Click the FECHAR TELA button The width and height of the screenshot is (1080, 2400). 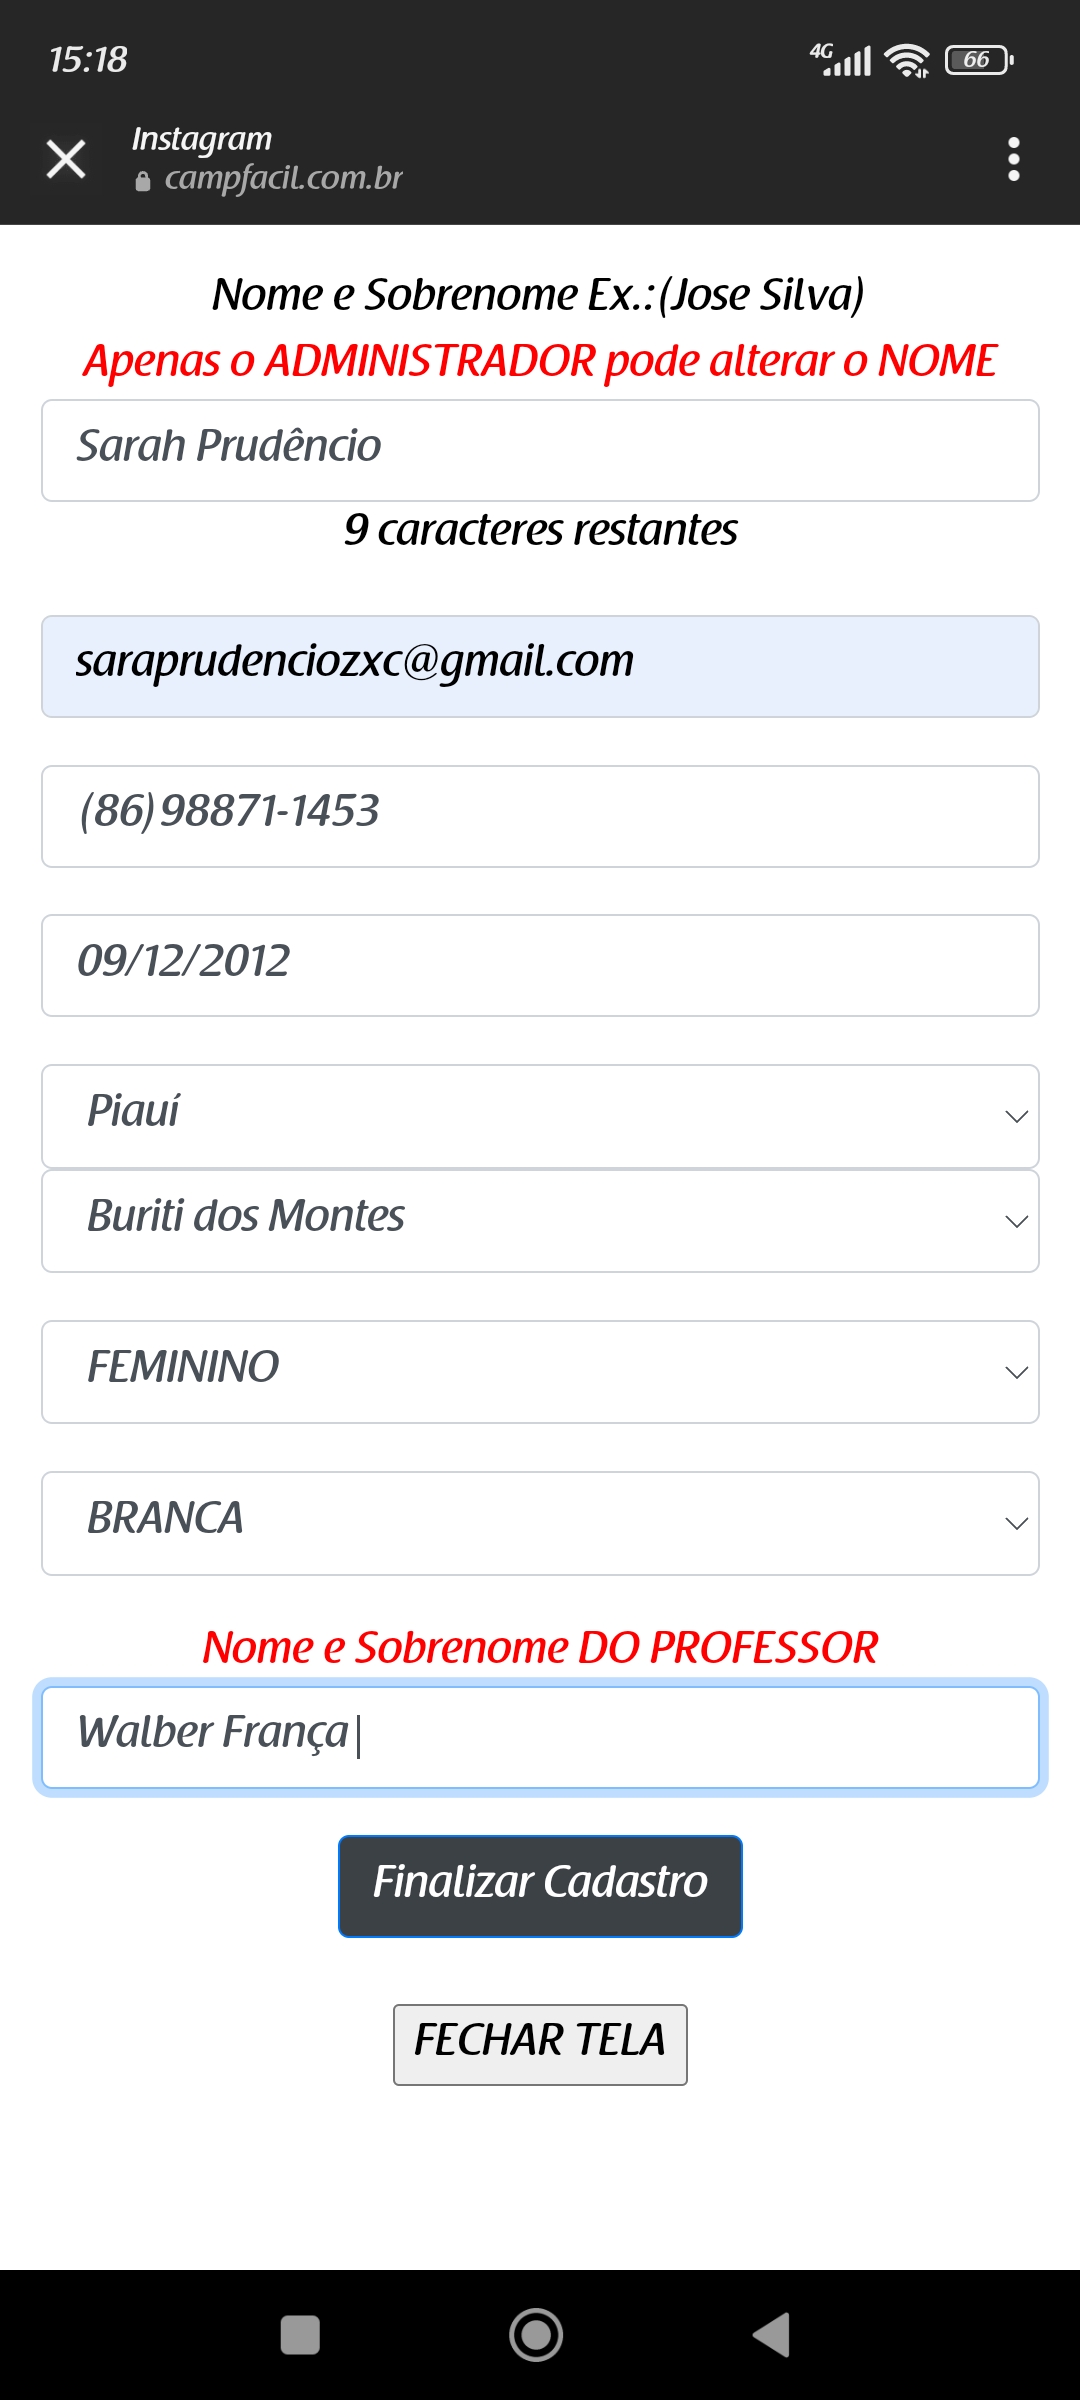540,2044
